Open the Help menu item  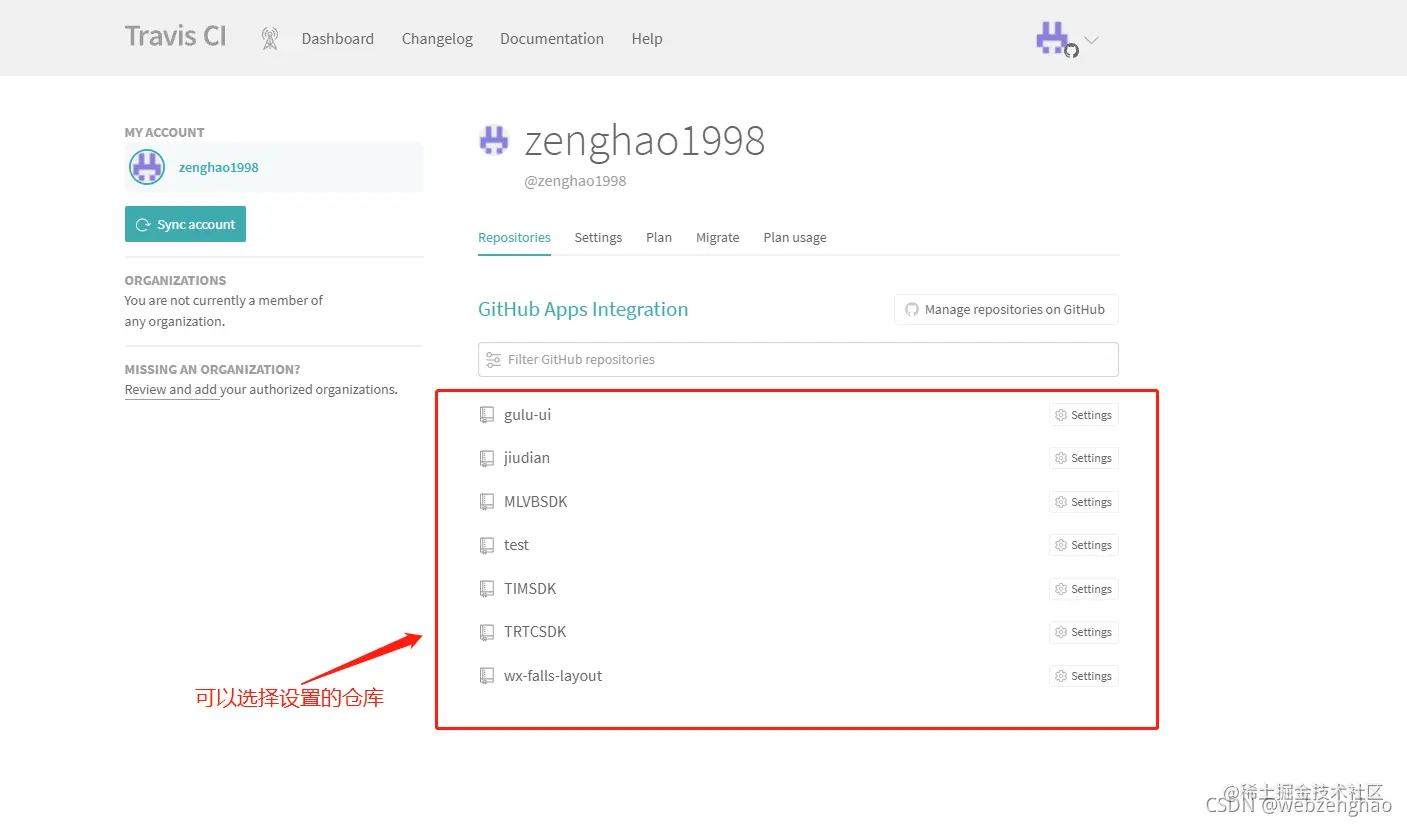pos(647,39)
